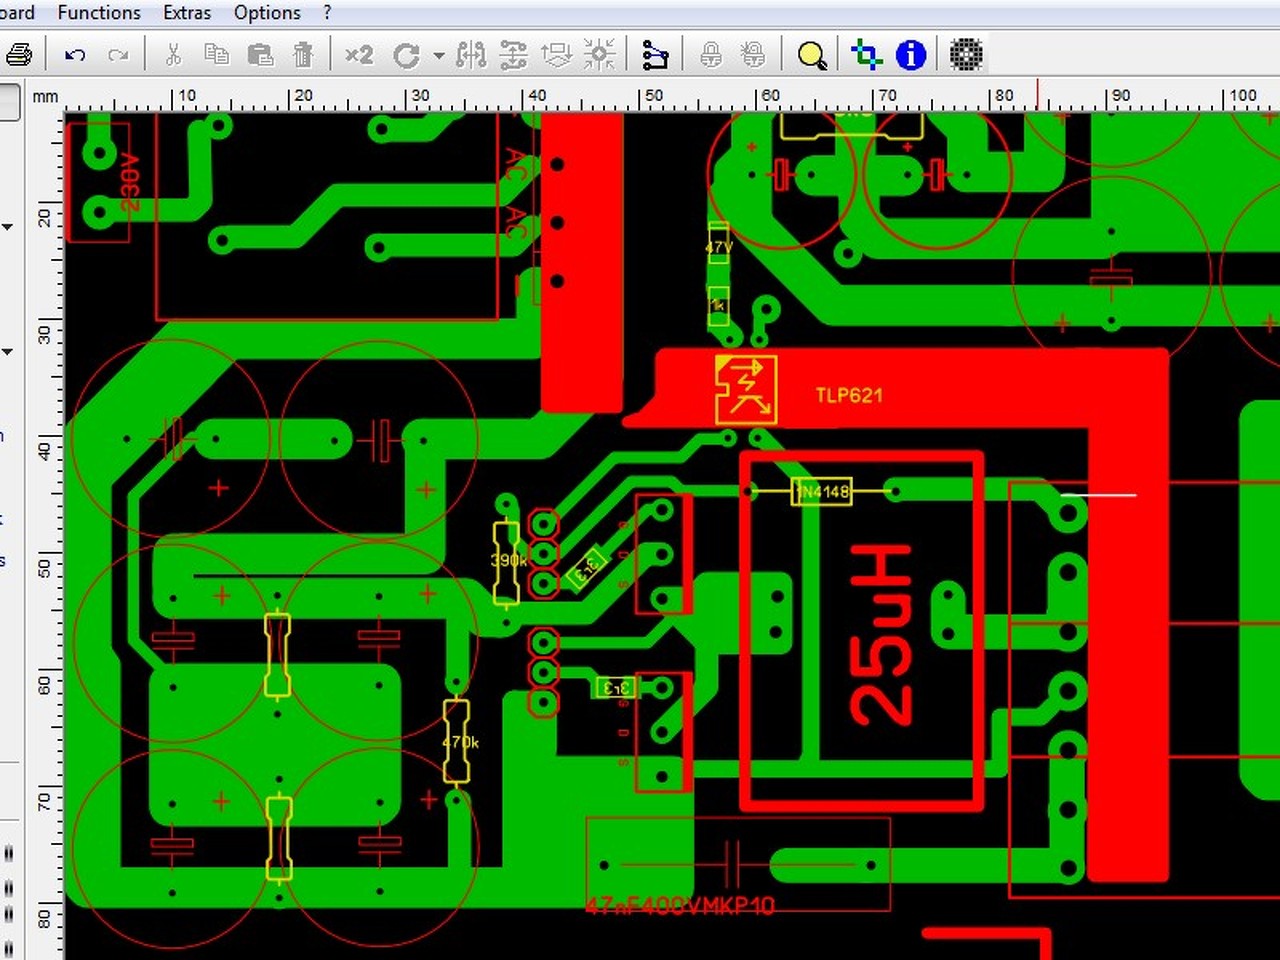Click the round photoview icon
Image resolution: width=1280 pixels, height=960 pixels.
point(965,55)
